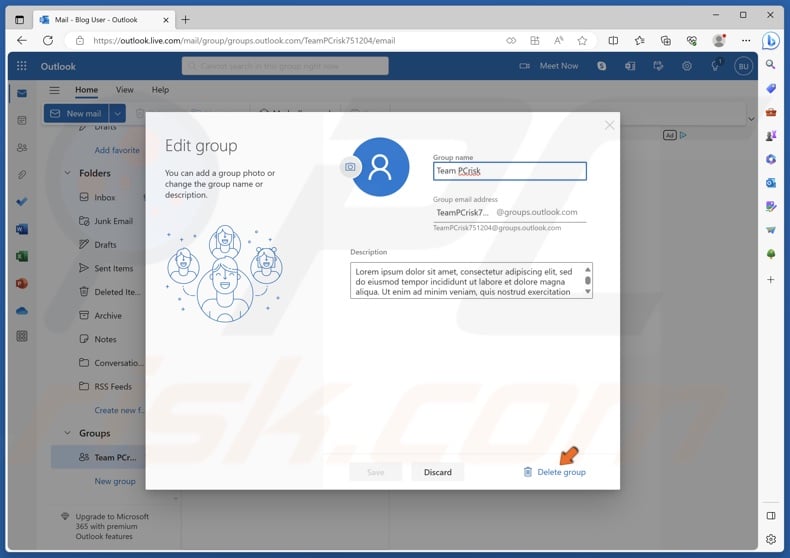Open the OneDrive cloud icon

pyautogui.click(x=22, y=311)
